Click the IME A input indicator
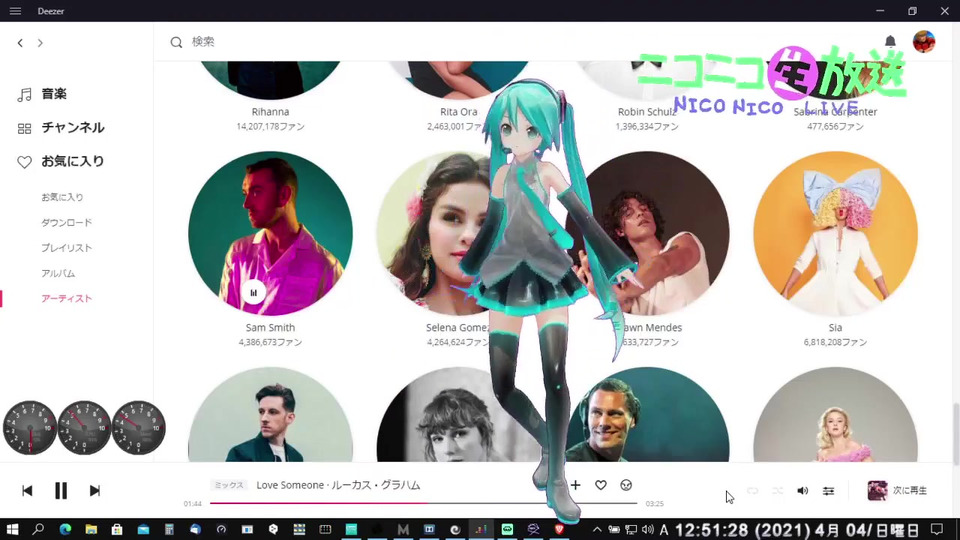Viewport: 960px width, 540px height. click(x=664, y=530)
